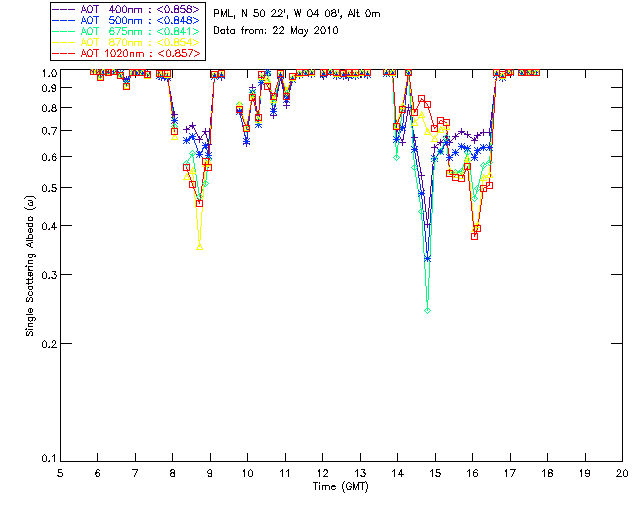Click the x-axis tick label 17
640x512 pixels.
[510, 473]
